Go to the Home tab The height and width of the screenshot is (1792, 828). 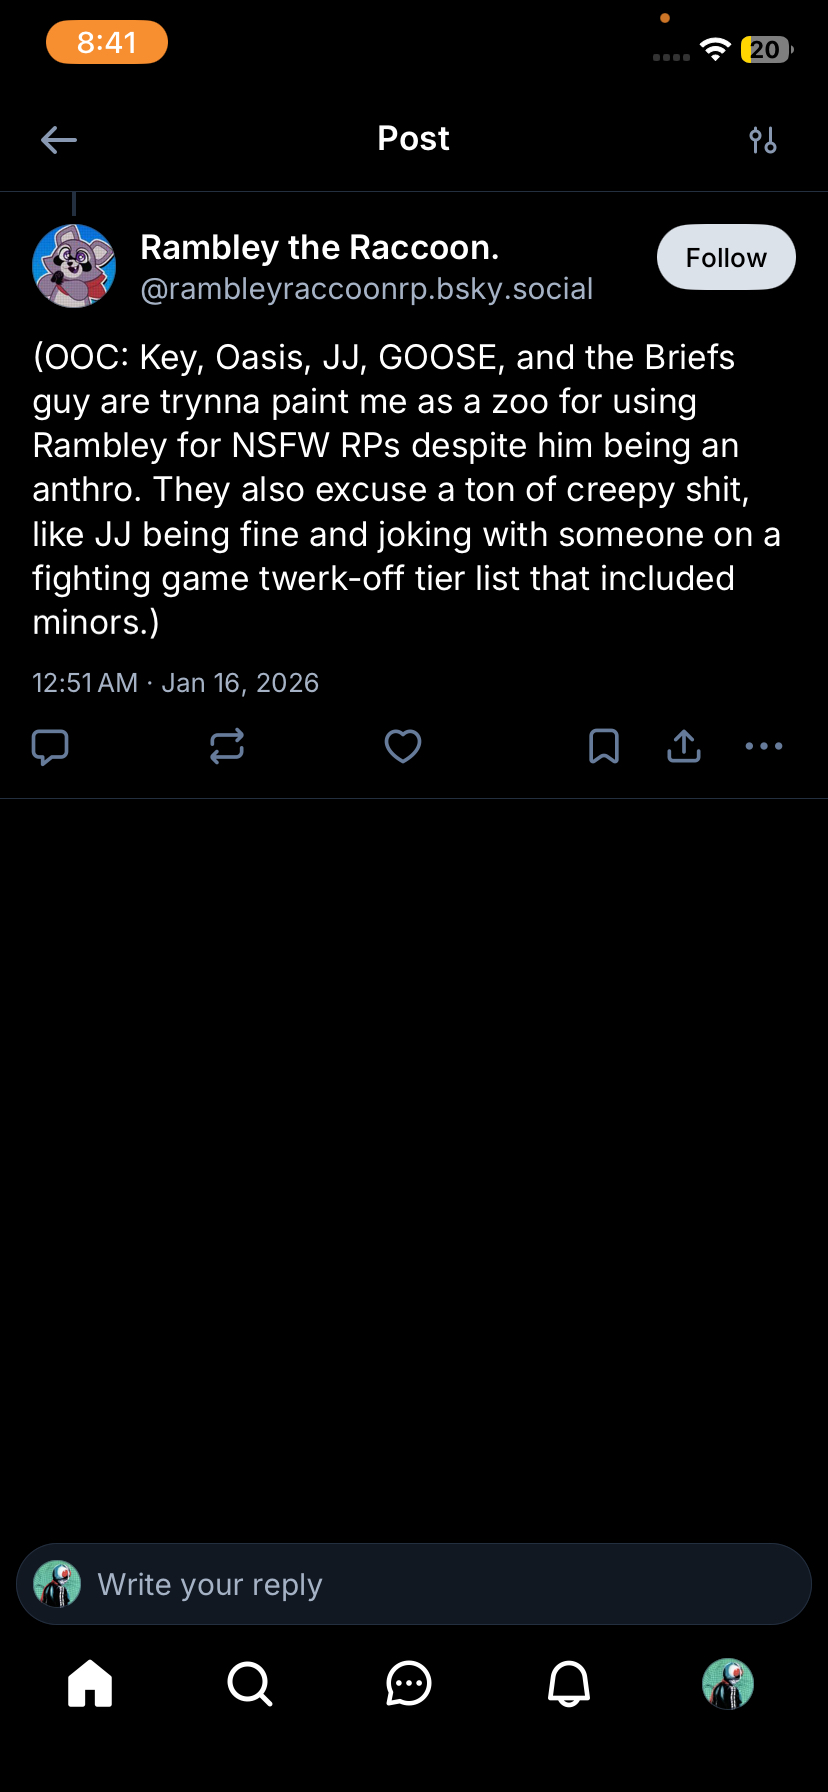coord(90,1683)
